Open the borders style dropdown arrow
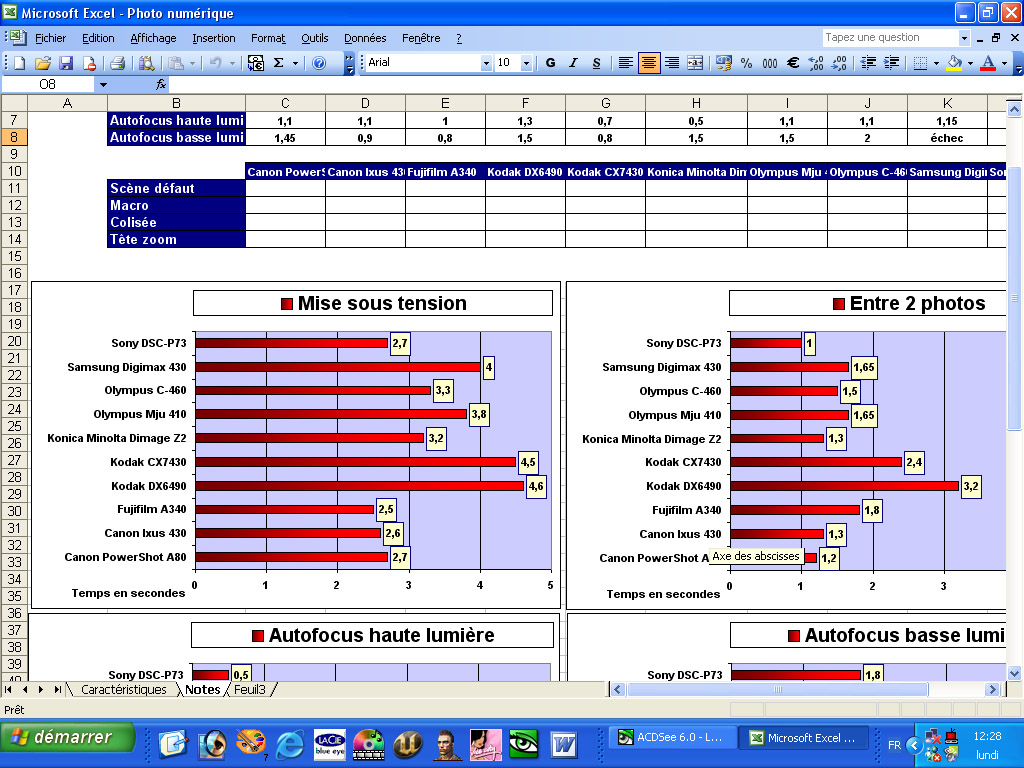Image resolution: width=1024 pixels, height=768 pixels. tap(936, 63)
